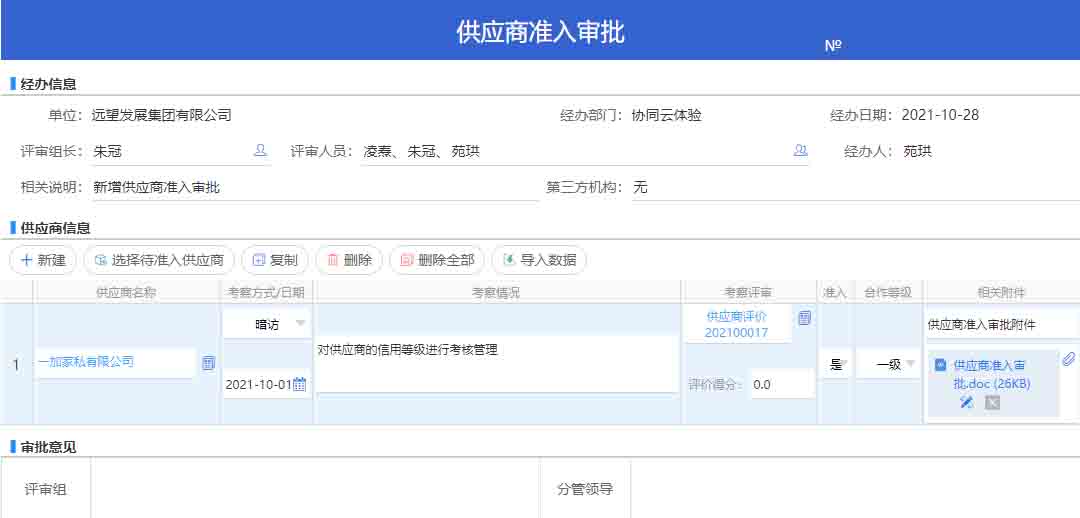Image resolution: width=1080 pixels, height=518 pixels.
Task: Click the 考察方式/日期 column header
Action: (267, 293)
